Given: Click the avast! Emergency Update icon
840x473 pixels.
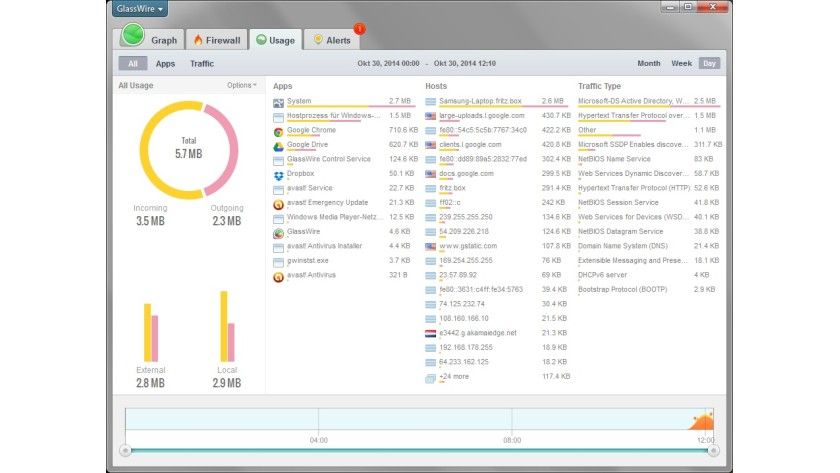Looking at the screenshot, I should (279, 204).
